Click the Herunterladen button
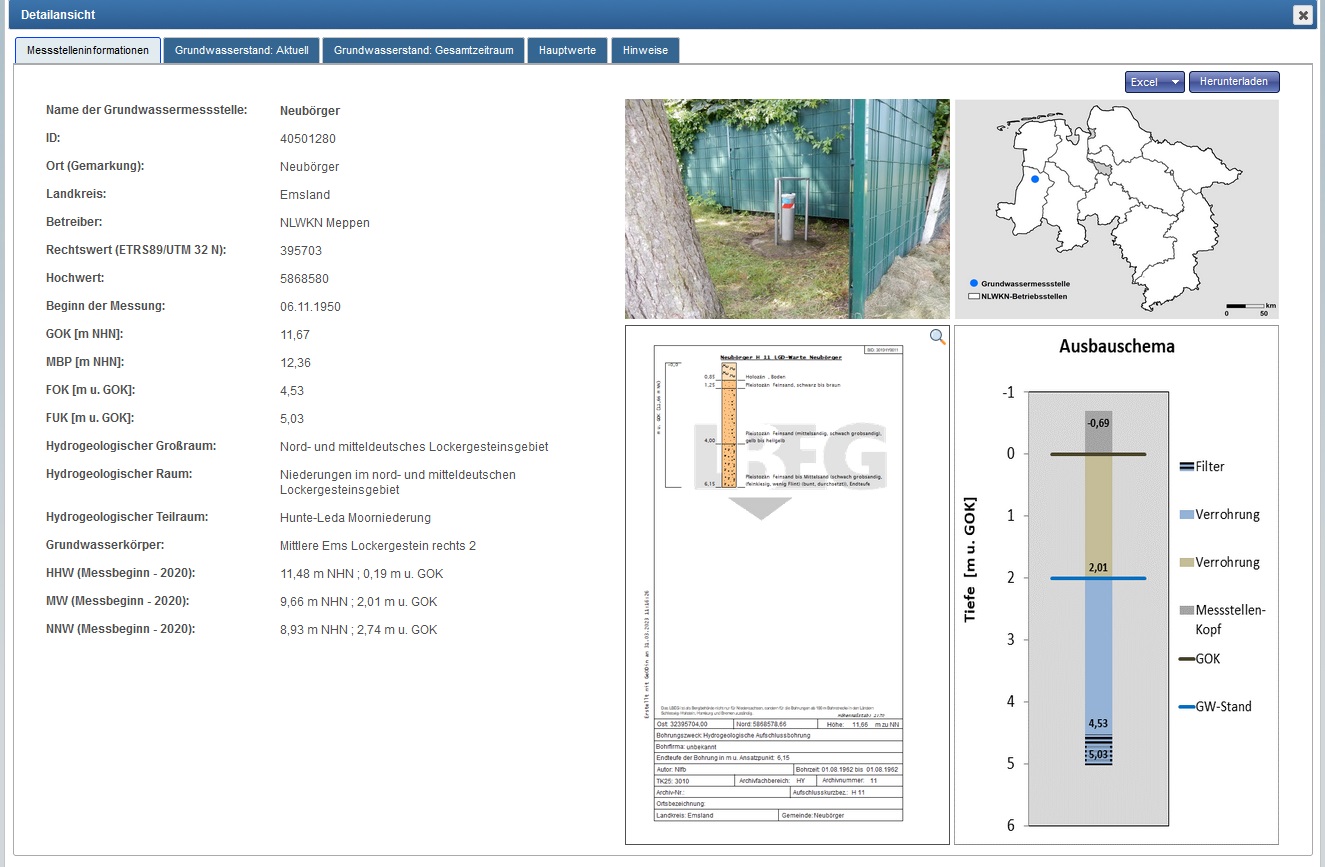Viewport: 1325px width, 867px height. pos(1234,82)
